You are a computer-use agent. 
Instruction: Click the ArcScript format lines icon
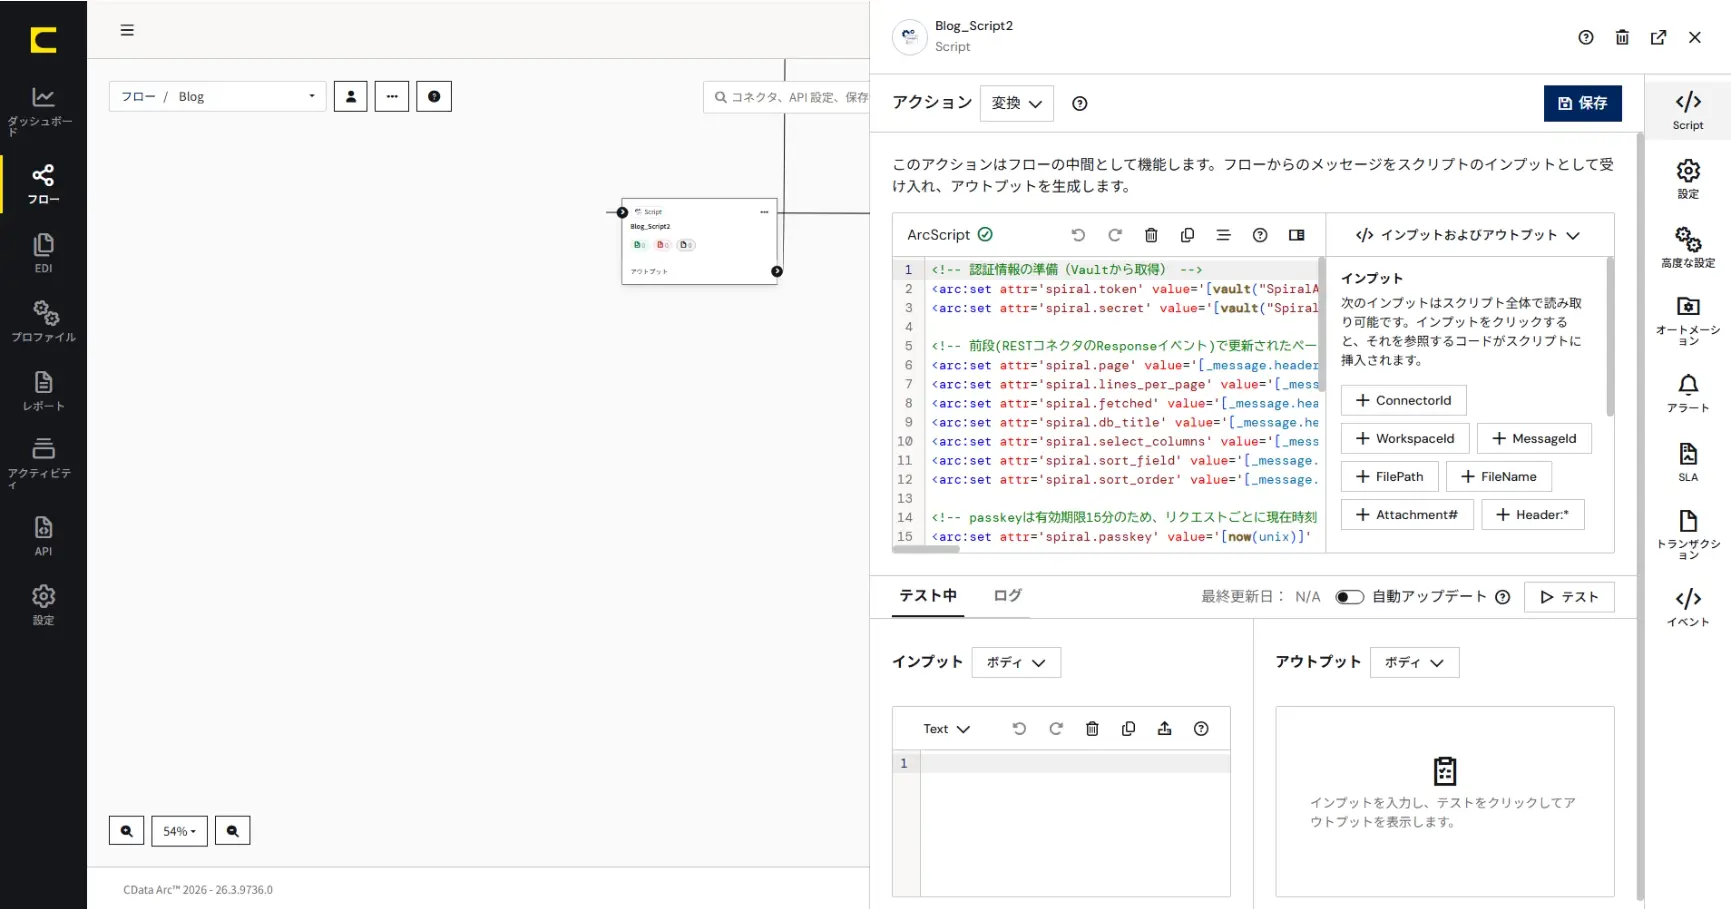point(1223,235)
